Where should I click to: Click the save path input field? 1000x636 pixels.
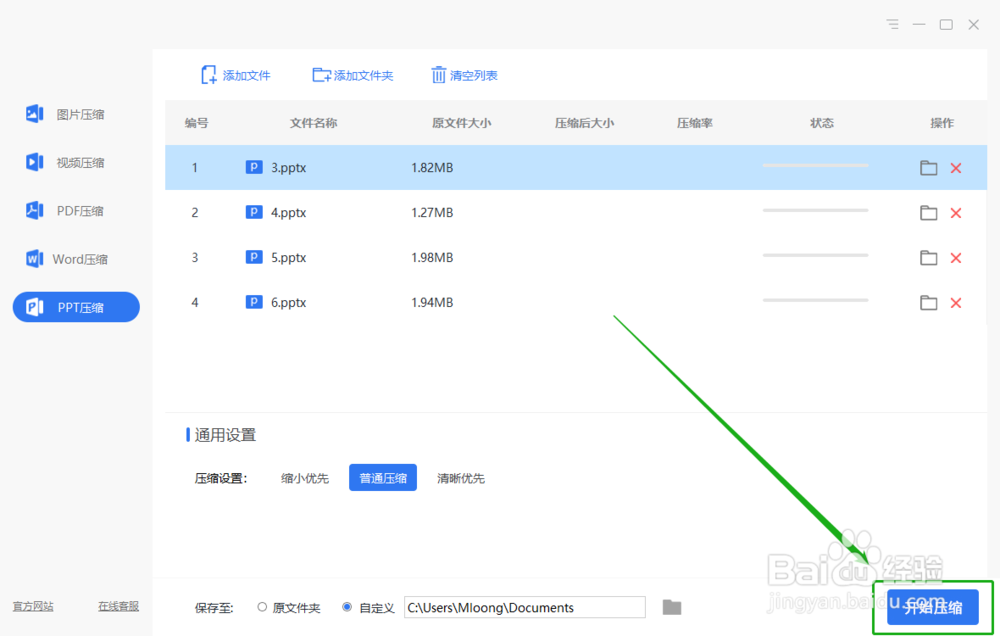(x=525, y=607)
